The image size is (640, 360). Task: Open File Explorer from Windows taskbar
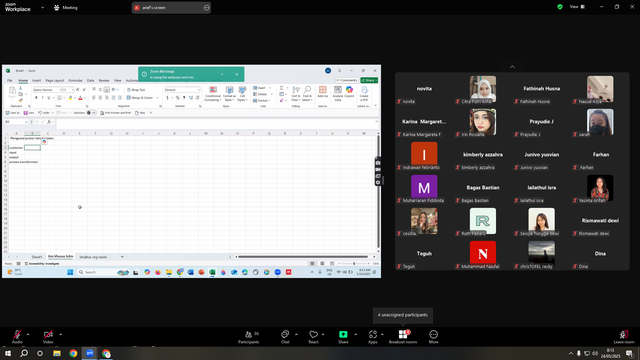coord(57,353)
